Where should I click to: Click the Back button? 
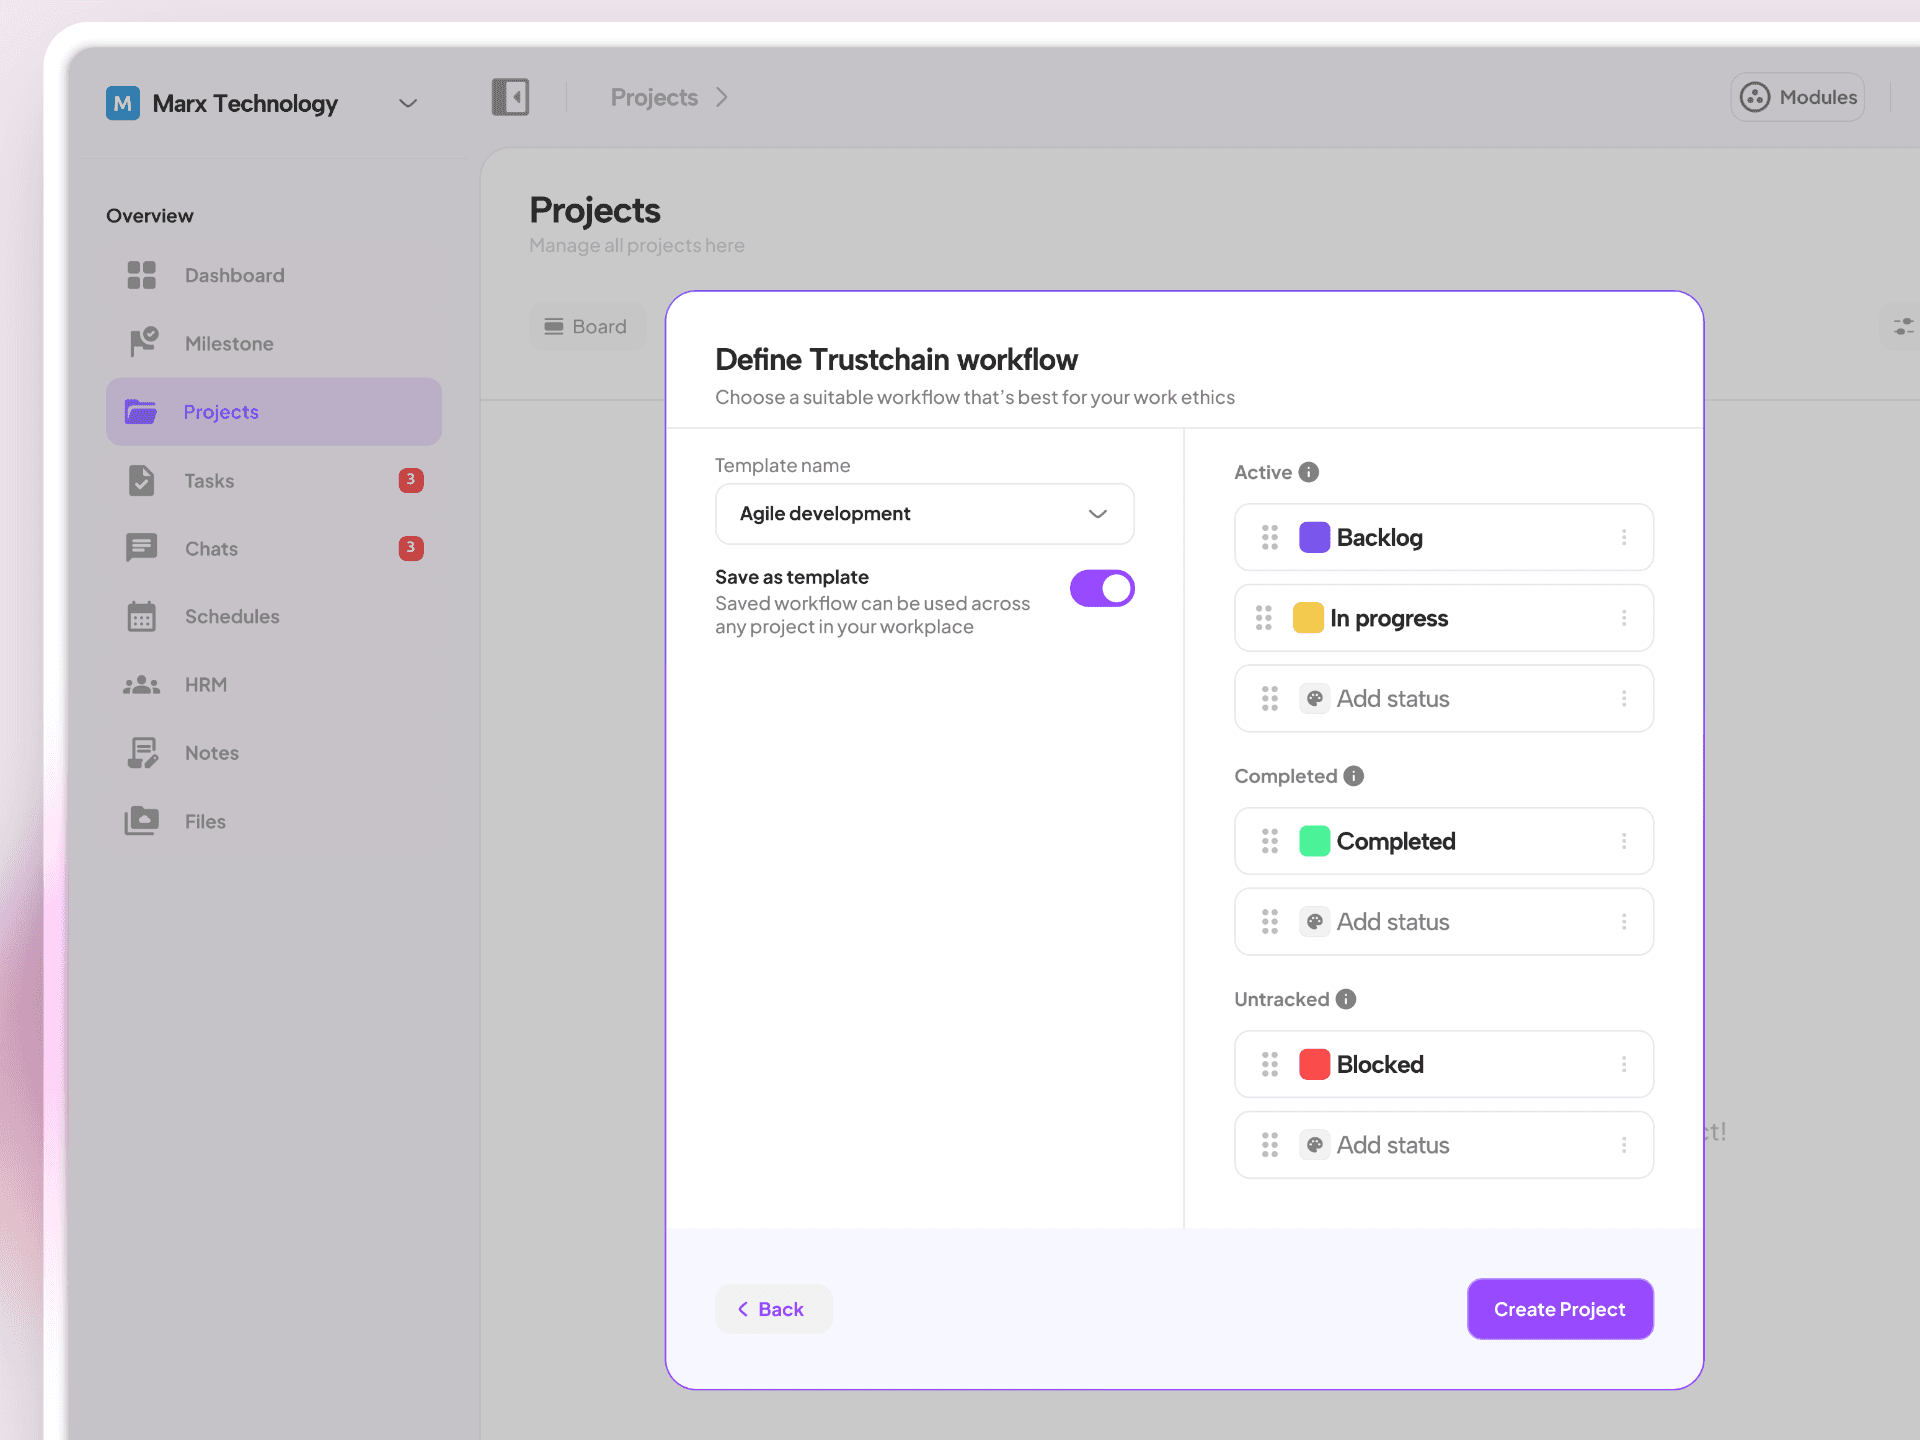pyautogui.click(x=772, y=1309)
